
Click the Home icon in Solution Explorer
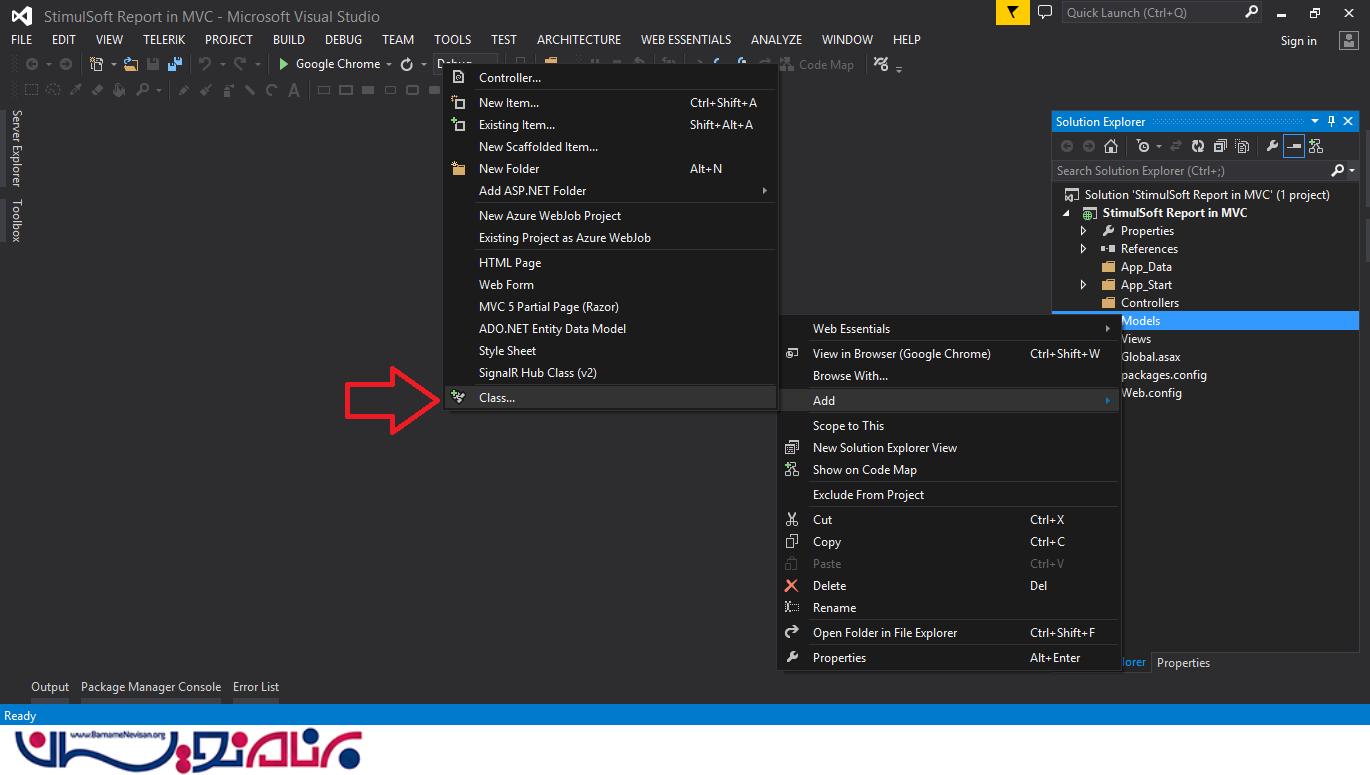click(x=1110, y=146)
